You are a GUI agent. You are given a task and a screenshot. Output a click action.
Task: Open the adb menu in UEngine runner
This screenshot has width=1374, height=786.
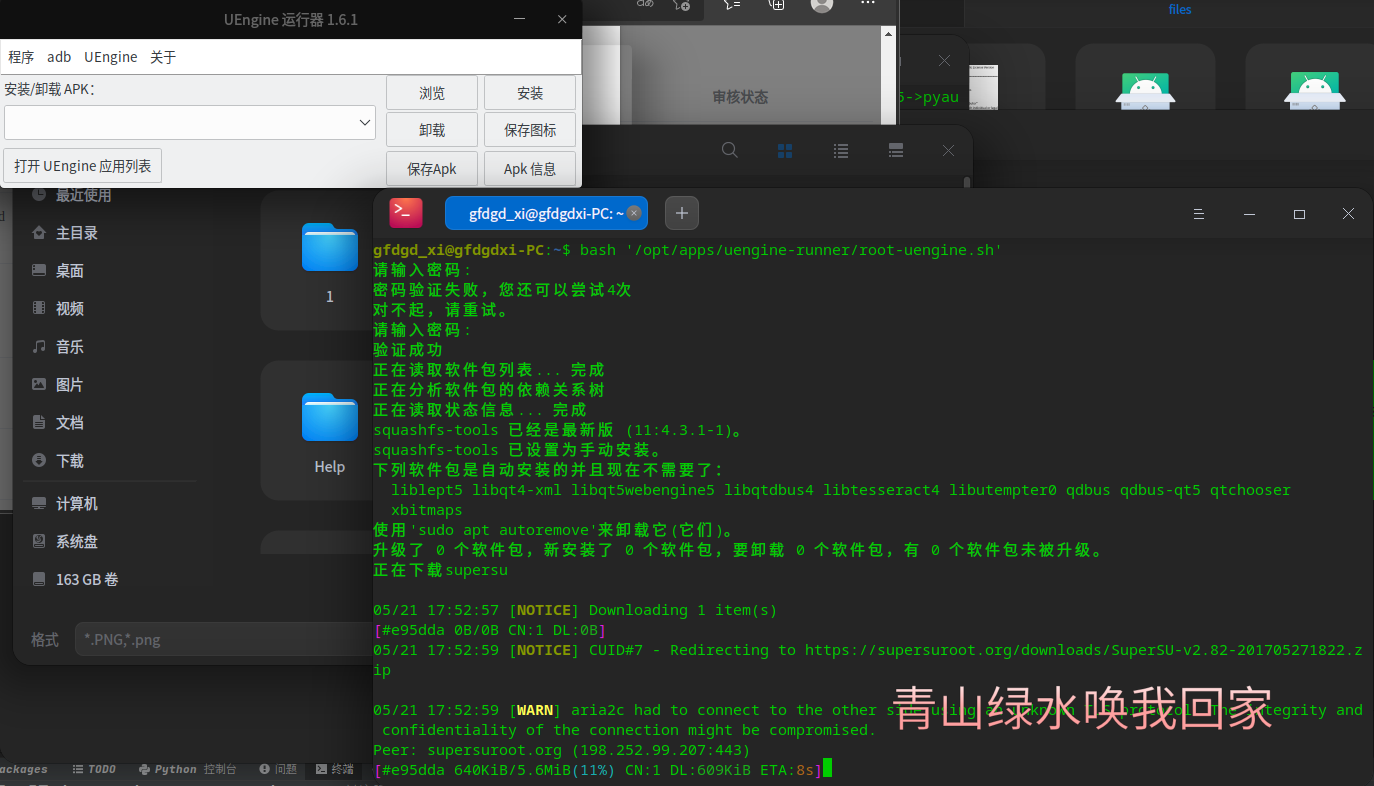pos(59,57)
